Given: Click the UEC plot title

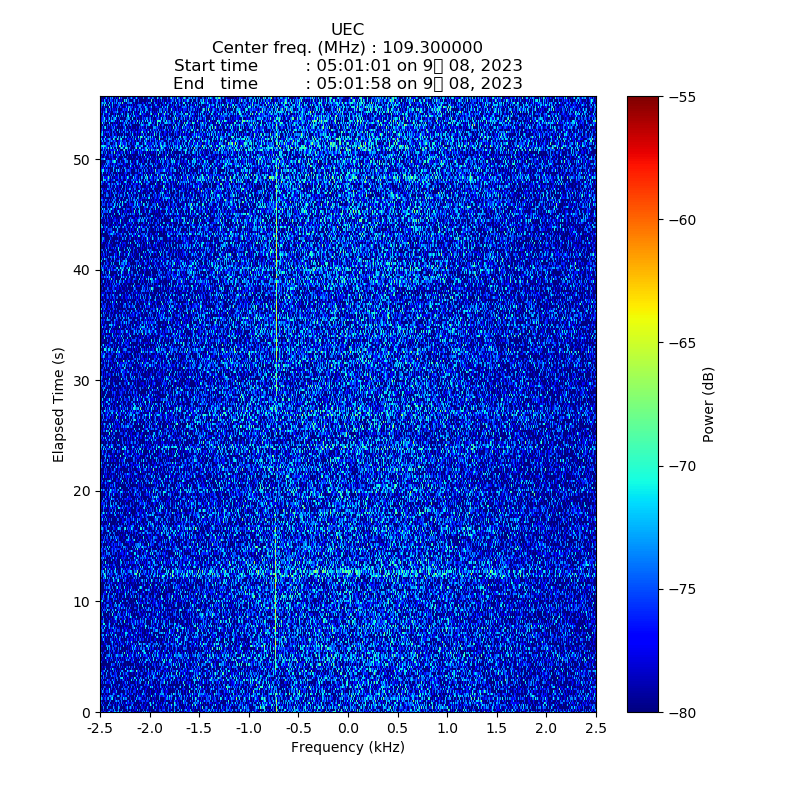Looking at the screenshot, I should [x=347, y=30].
